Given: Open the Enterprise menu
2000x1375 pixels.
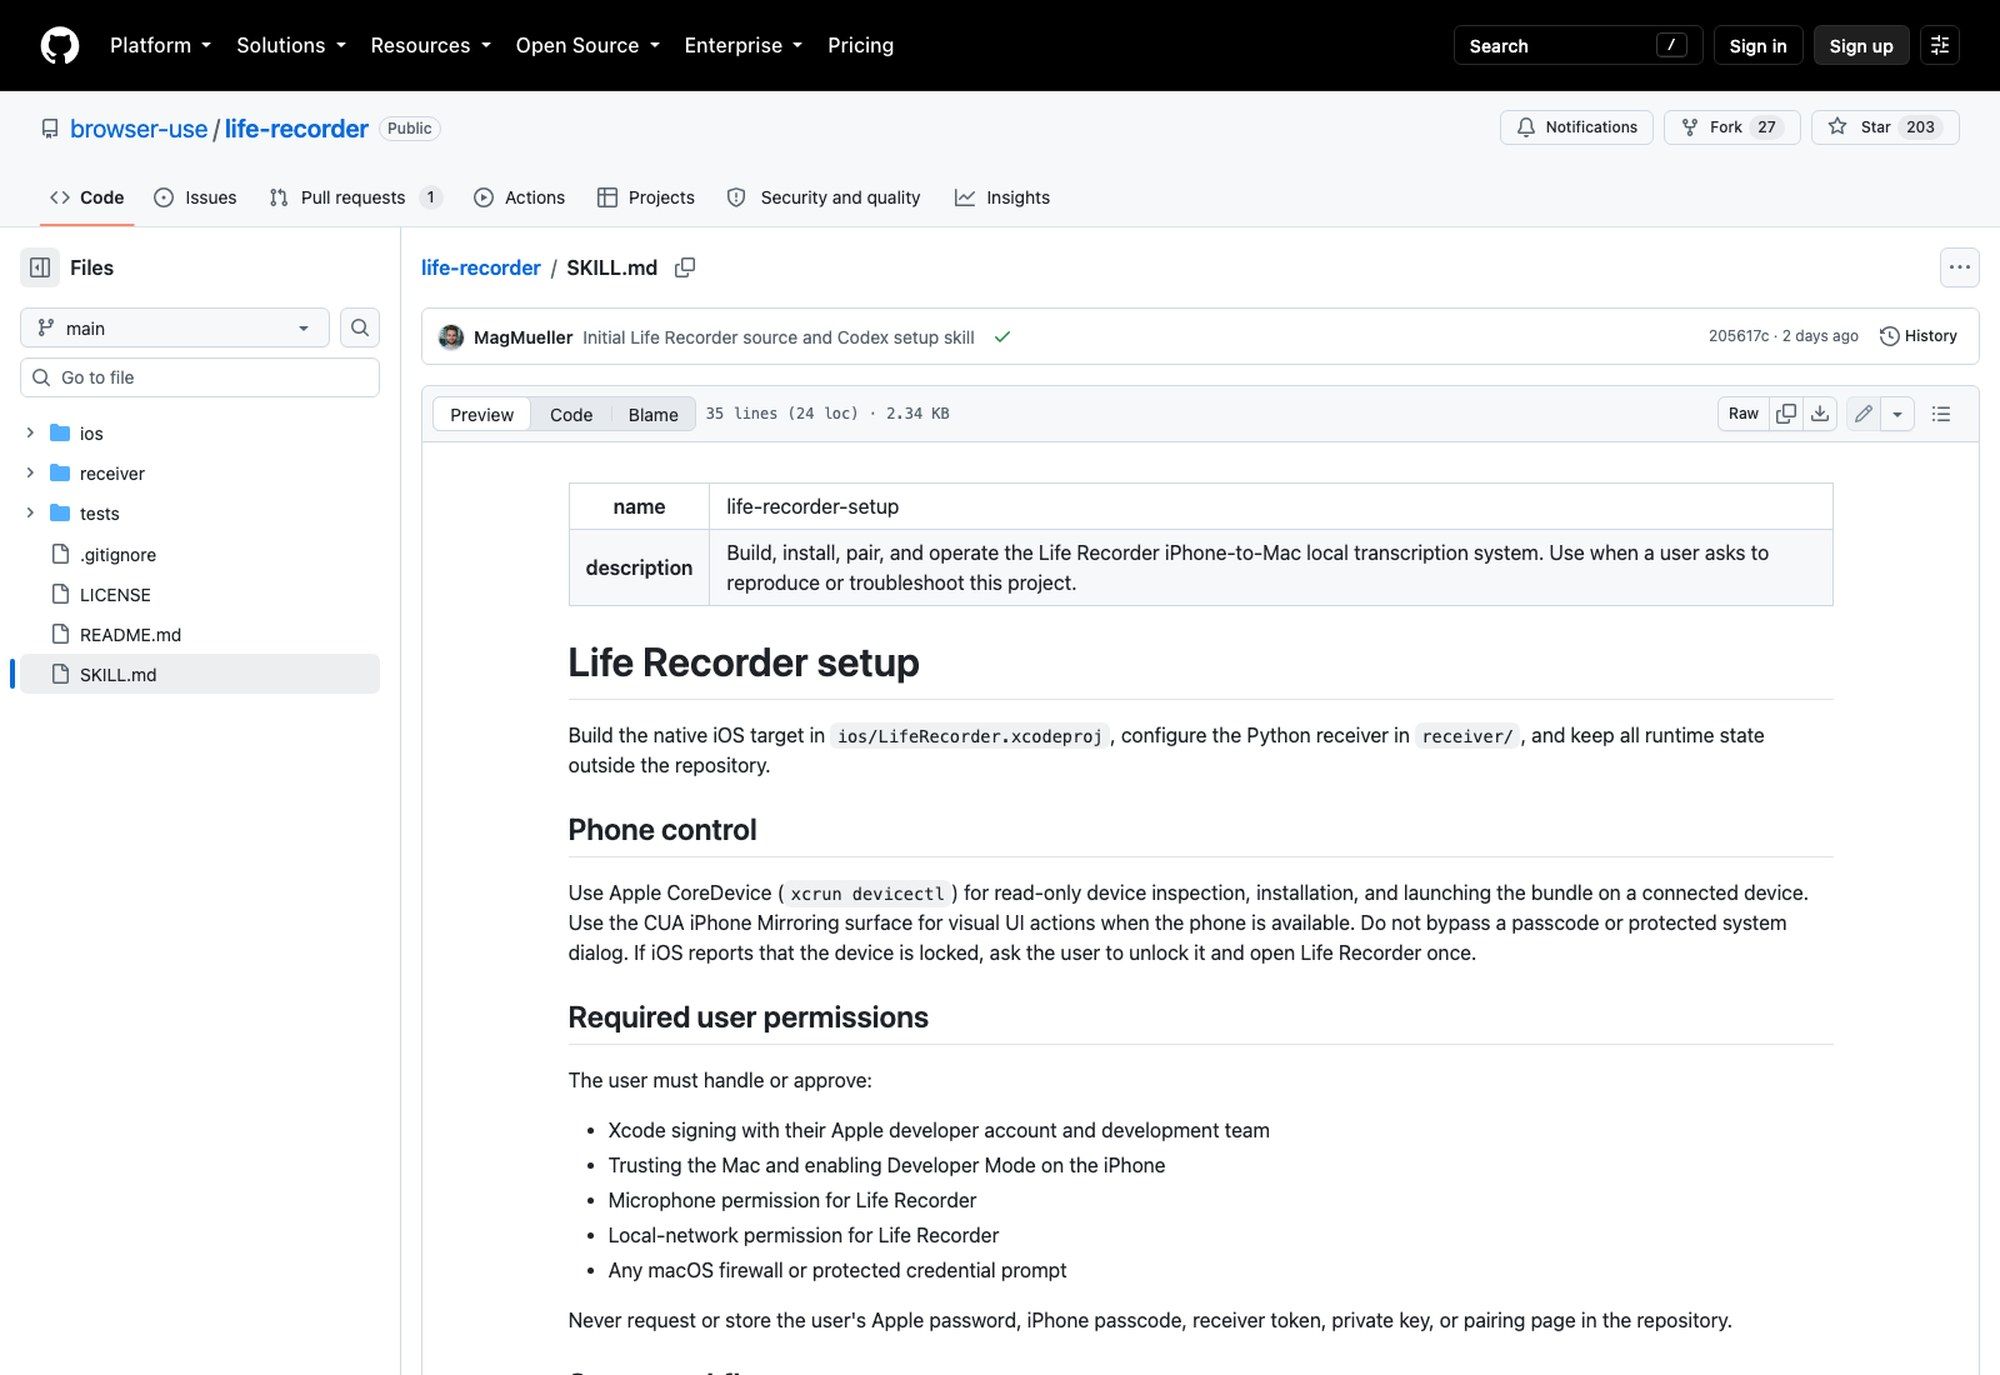Looking at the screenshot, I should (x=743, y=46).
